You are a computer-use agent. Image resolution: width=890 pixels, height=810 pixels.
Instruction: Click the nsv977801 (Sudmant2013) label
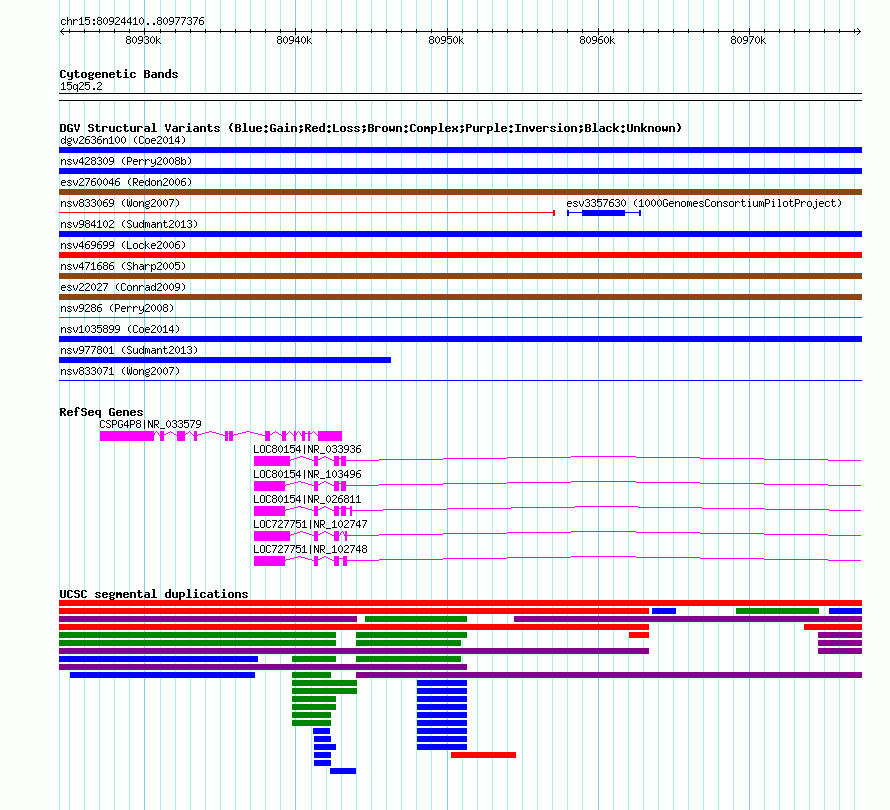click(129, 350)
